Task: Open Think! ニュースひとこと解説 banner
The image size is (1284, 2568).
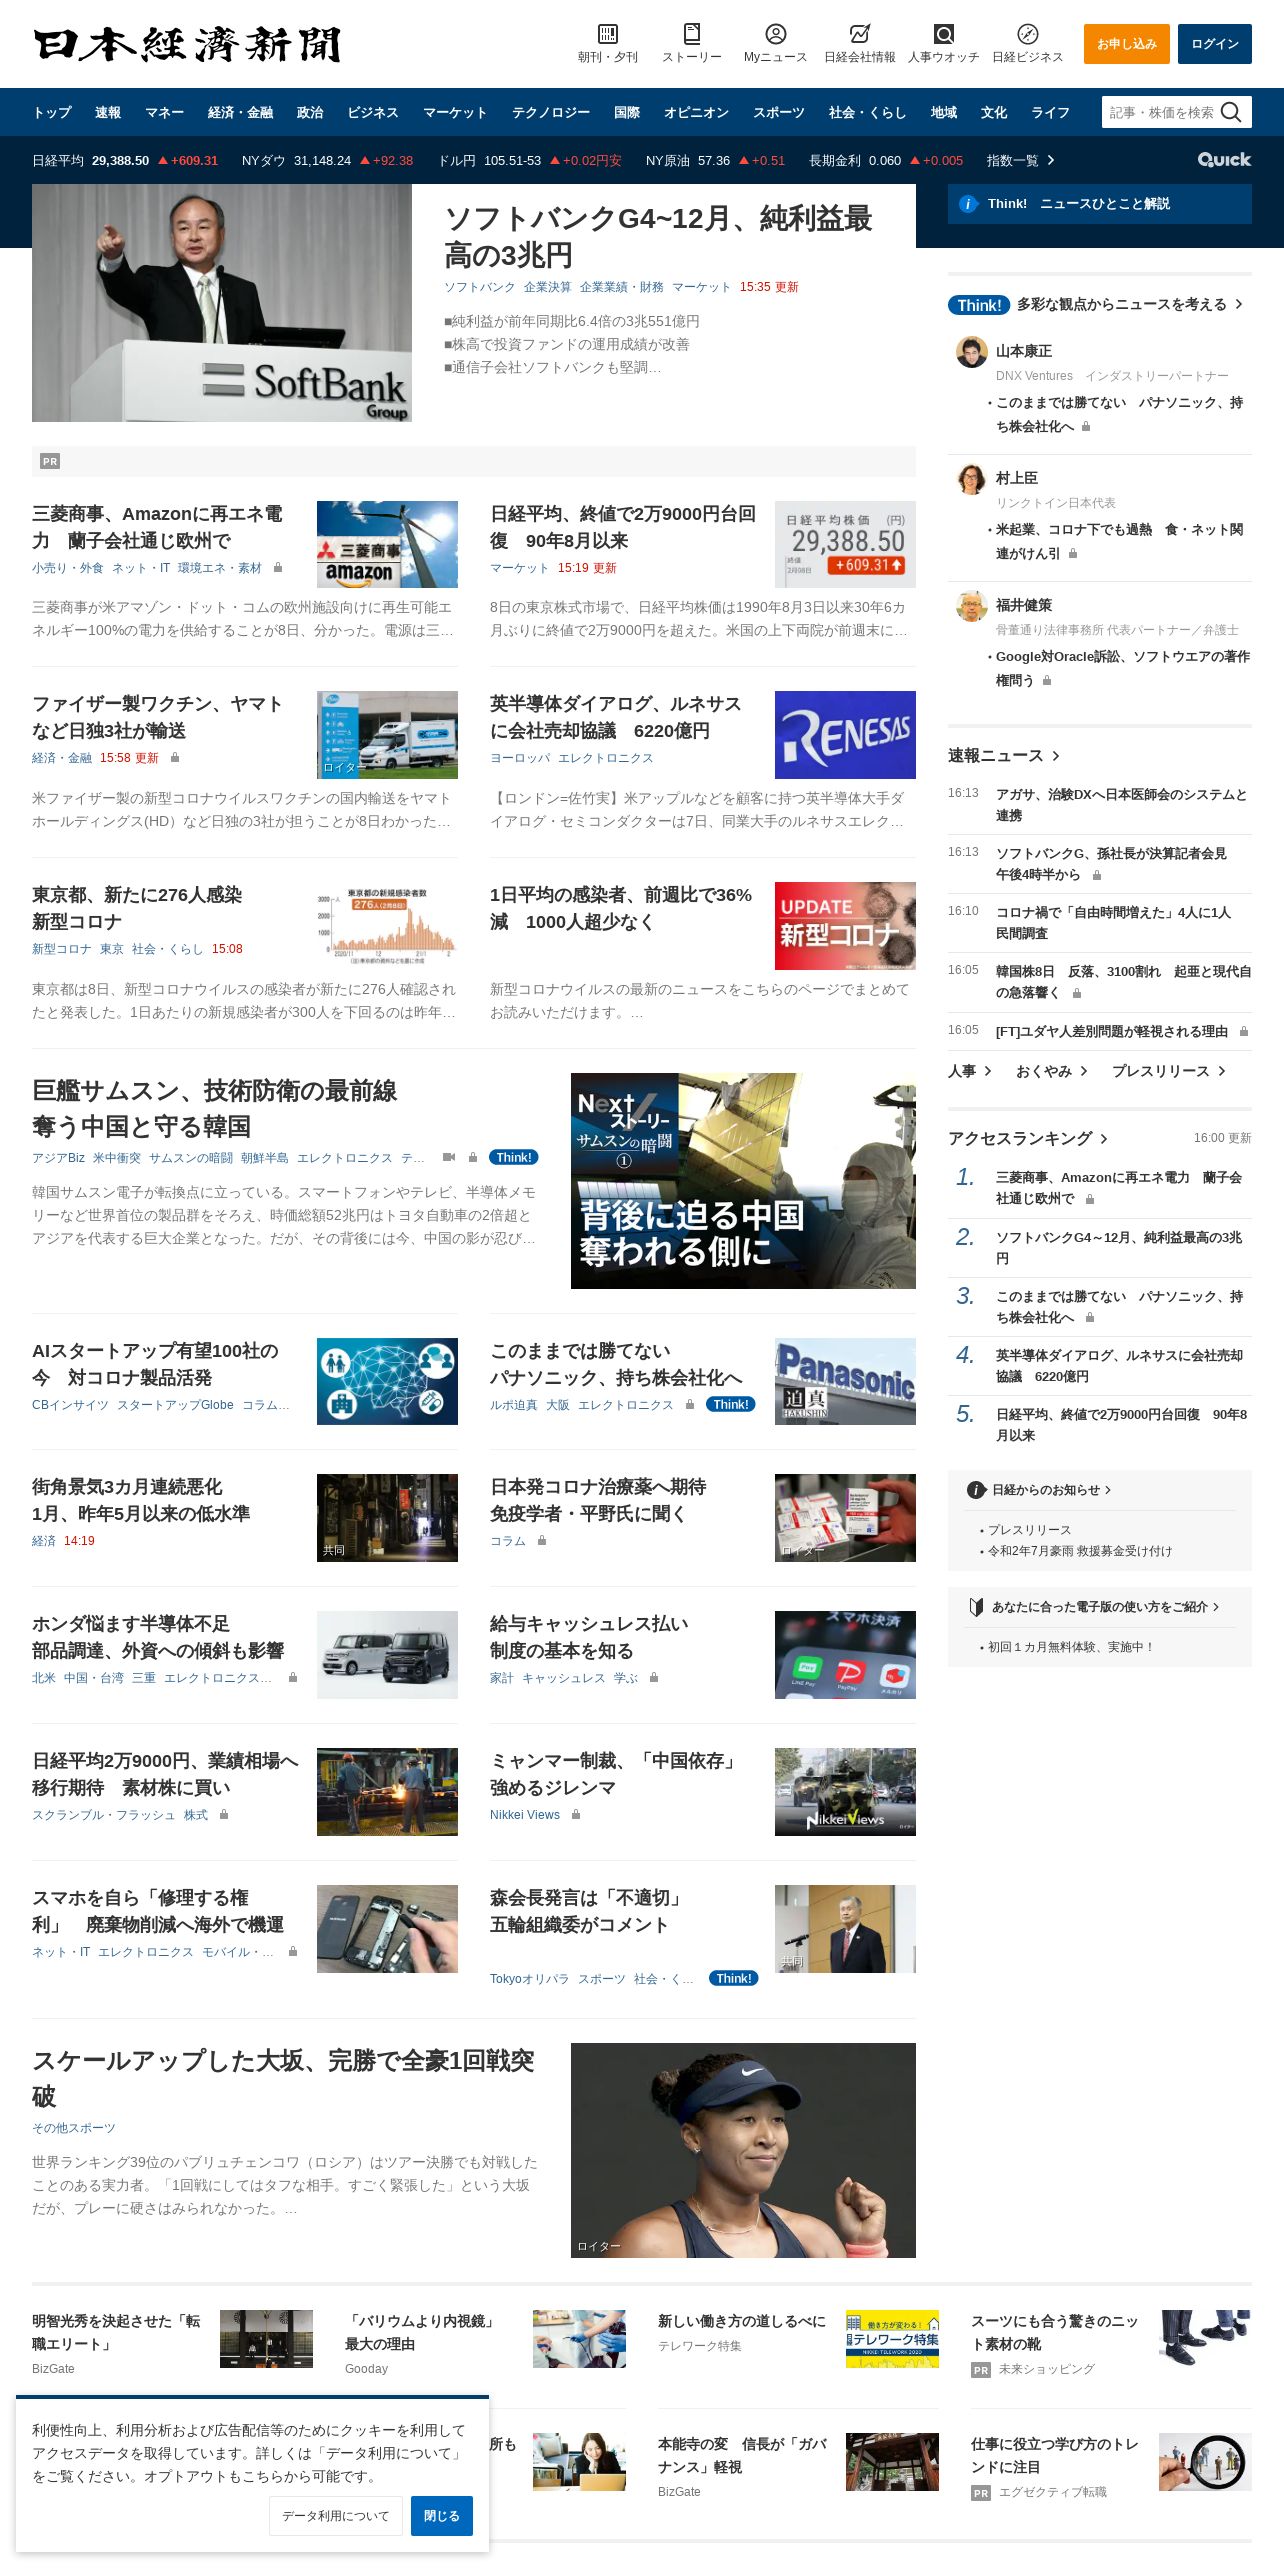Action: (x=1100, y=204)
